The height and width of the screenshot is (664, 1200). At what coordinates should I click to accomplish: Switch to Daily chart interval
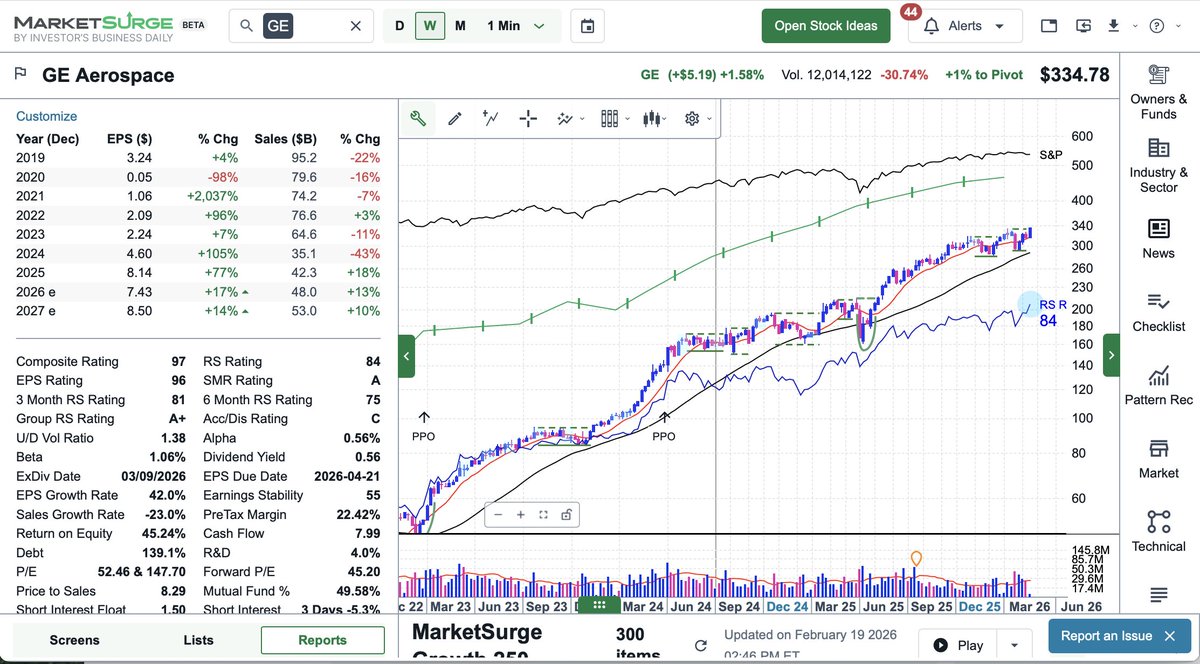(x=400, y=26)
